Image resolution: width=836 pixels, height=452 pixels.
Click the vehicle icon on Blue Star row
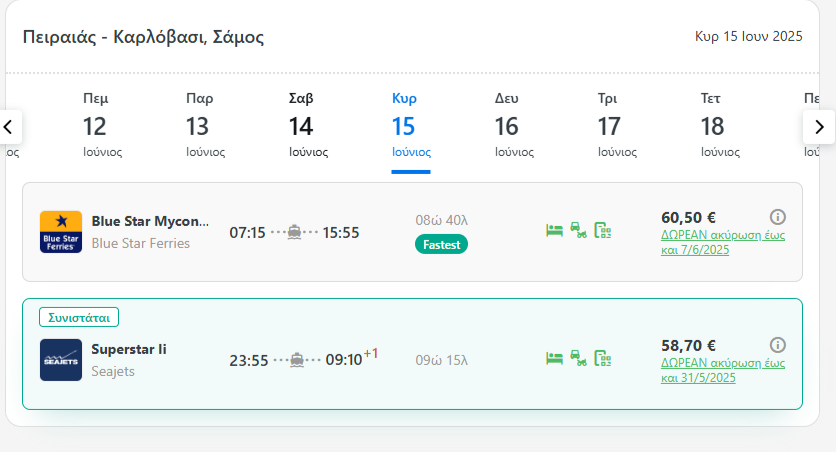pos(578,231)
